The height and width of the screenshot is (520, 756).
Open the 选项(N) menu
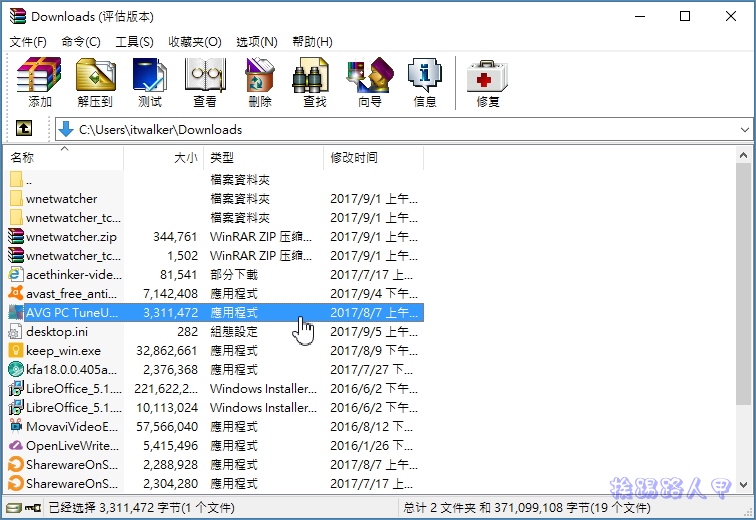(256, 42)
